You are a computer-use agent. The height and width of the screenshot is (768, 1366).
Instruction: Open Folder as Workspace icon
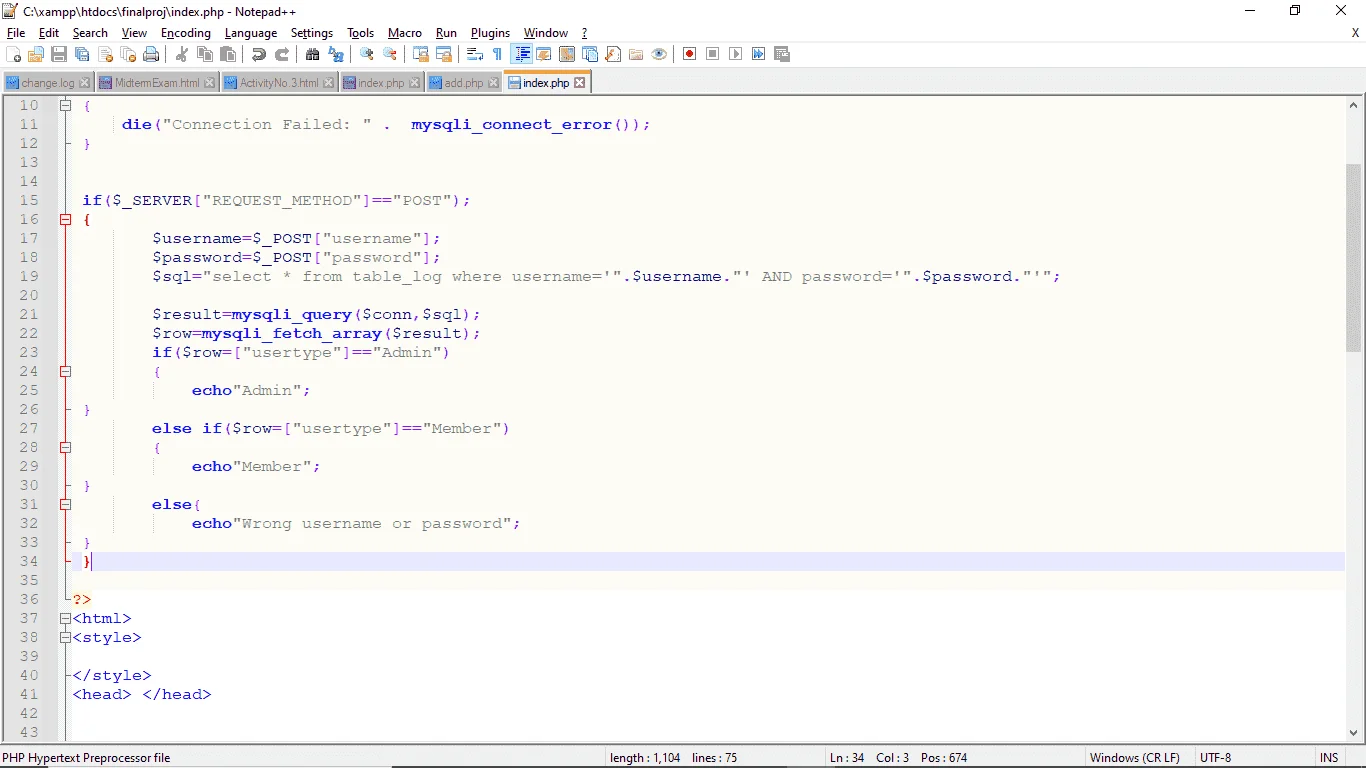tap(636, 54)
